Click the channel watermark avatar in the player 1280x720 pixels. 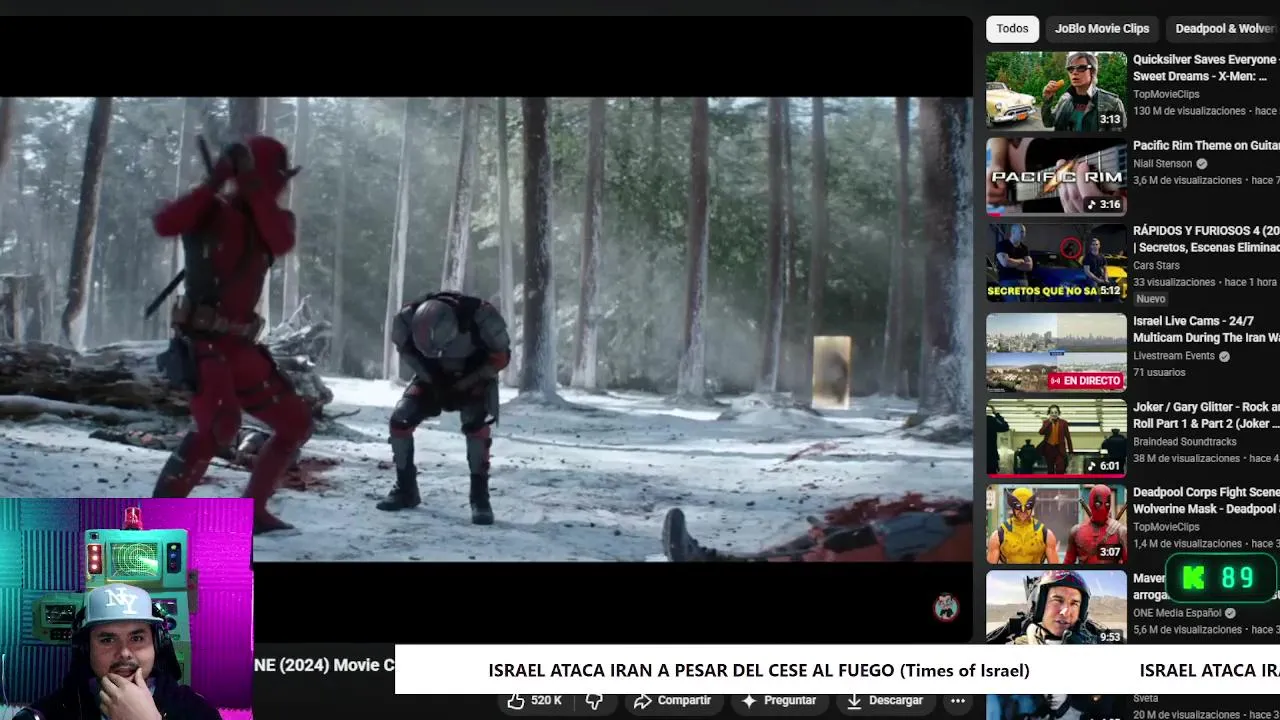946,607
